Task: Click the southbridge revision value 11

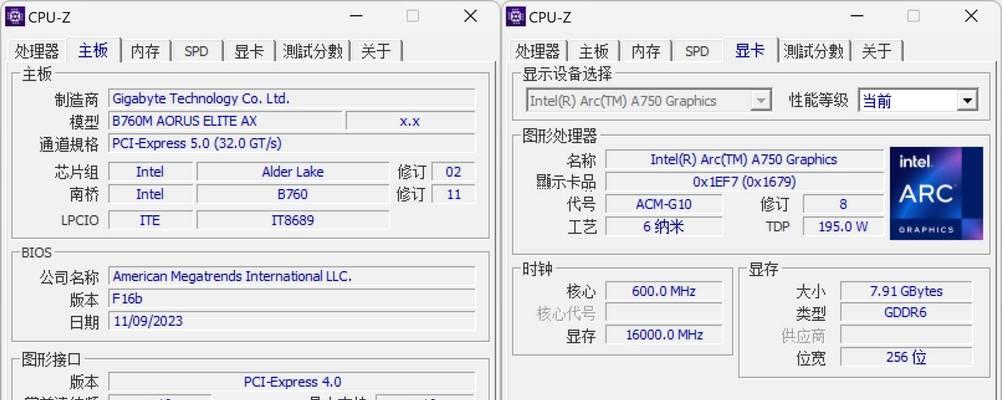Action: coord(454,194)
